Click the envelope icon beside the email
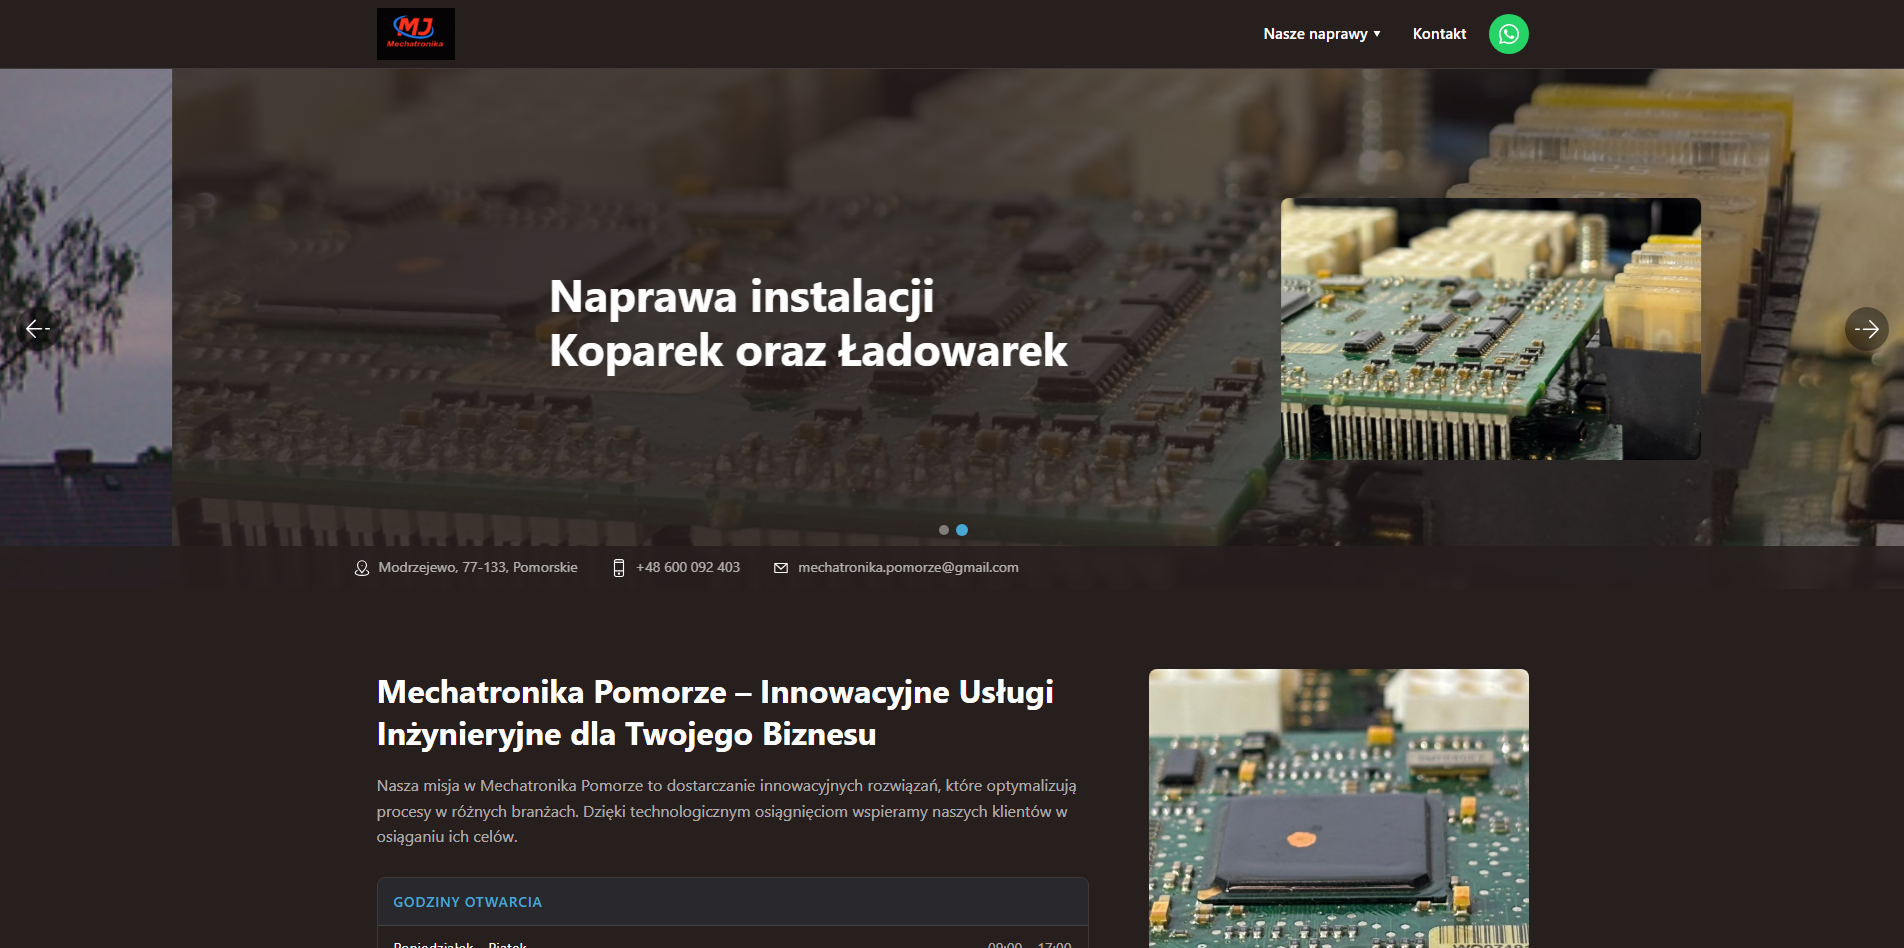The width and height of the screenshot is (1904, 948). click(x=781, y=568)
